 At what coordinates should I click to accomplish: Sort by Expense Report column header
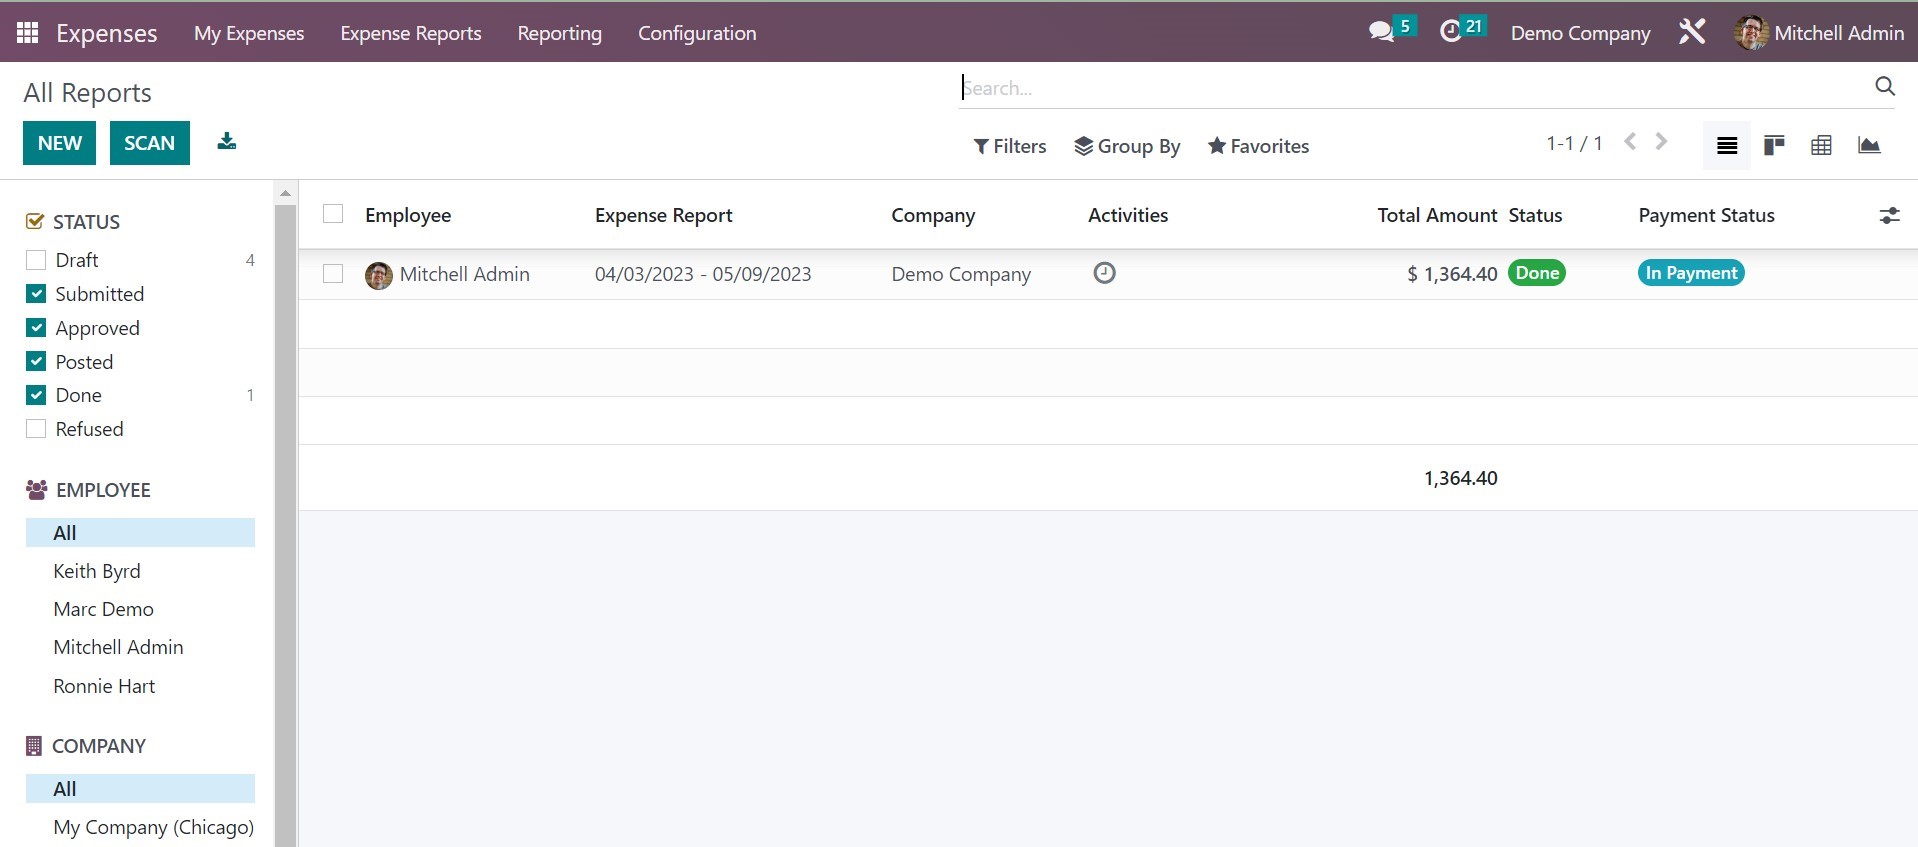(x=664, y=215)
